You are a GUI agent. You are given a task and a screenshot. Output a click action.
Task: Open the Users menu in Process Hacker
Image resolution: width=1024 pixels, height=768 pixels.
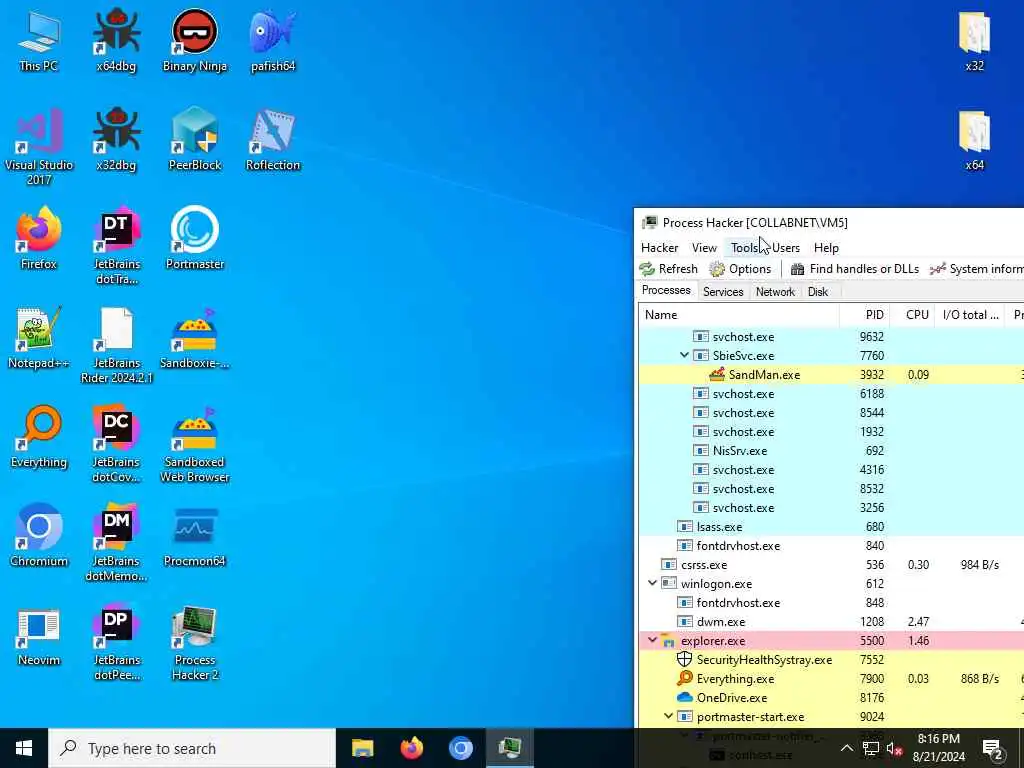point(786,248)
